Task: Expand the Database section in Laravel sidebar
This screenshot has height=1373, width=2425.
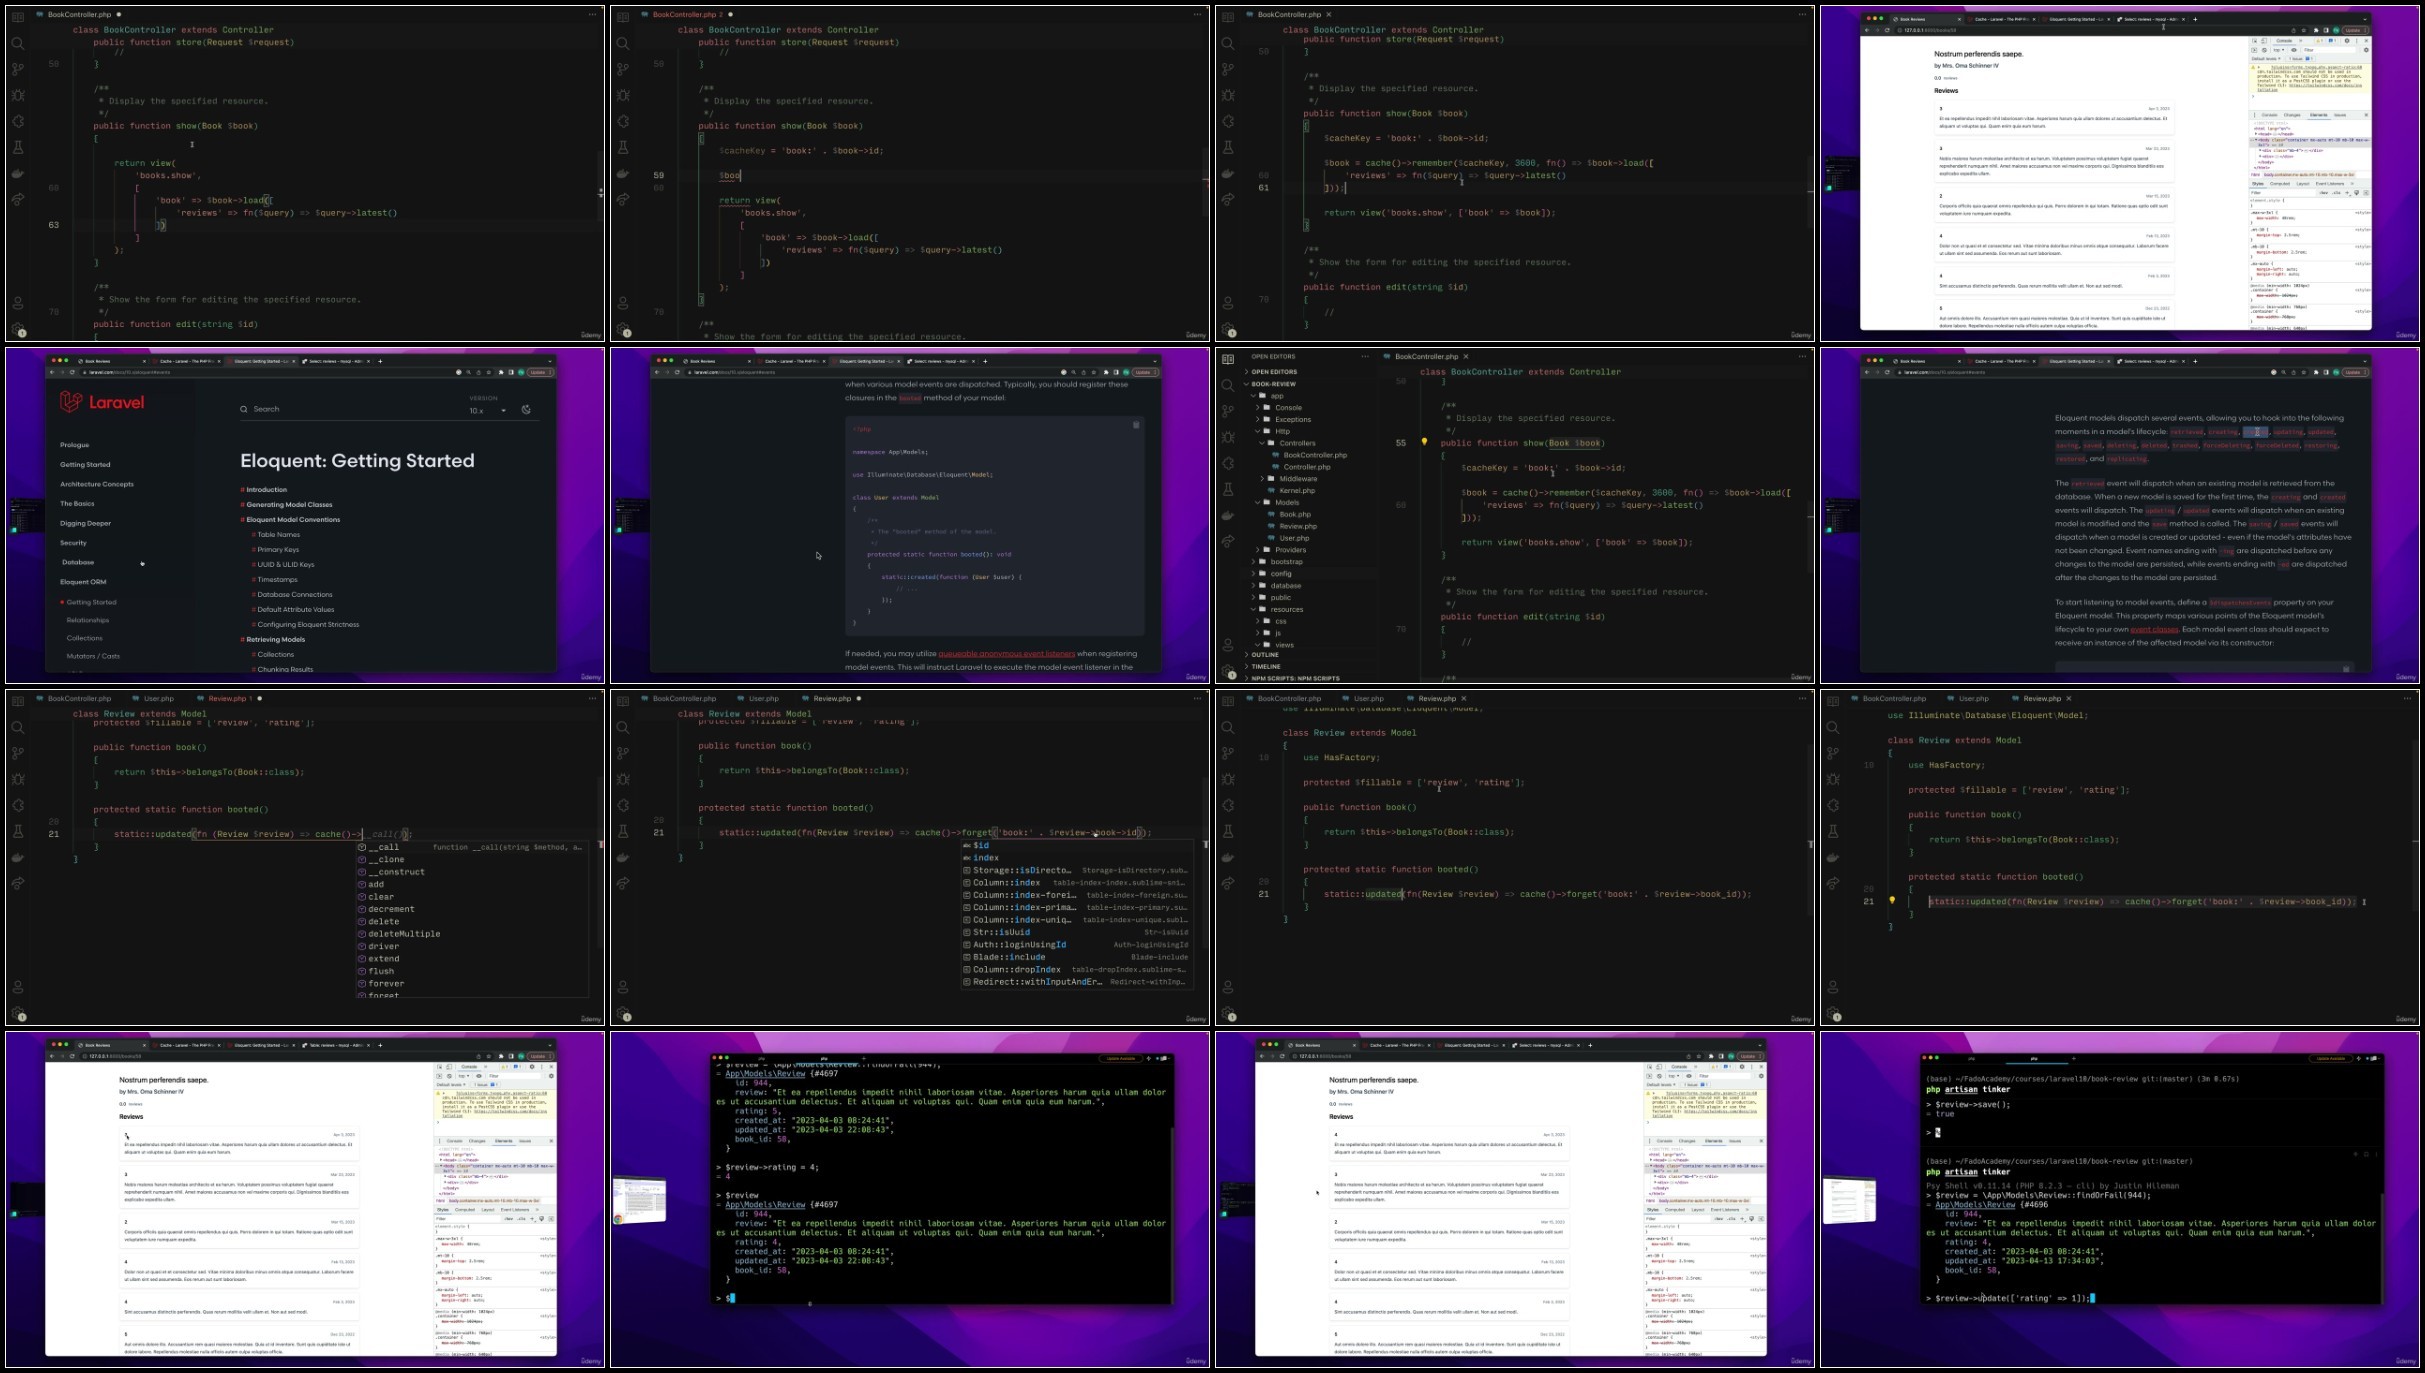Action: 77,562
